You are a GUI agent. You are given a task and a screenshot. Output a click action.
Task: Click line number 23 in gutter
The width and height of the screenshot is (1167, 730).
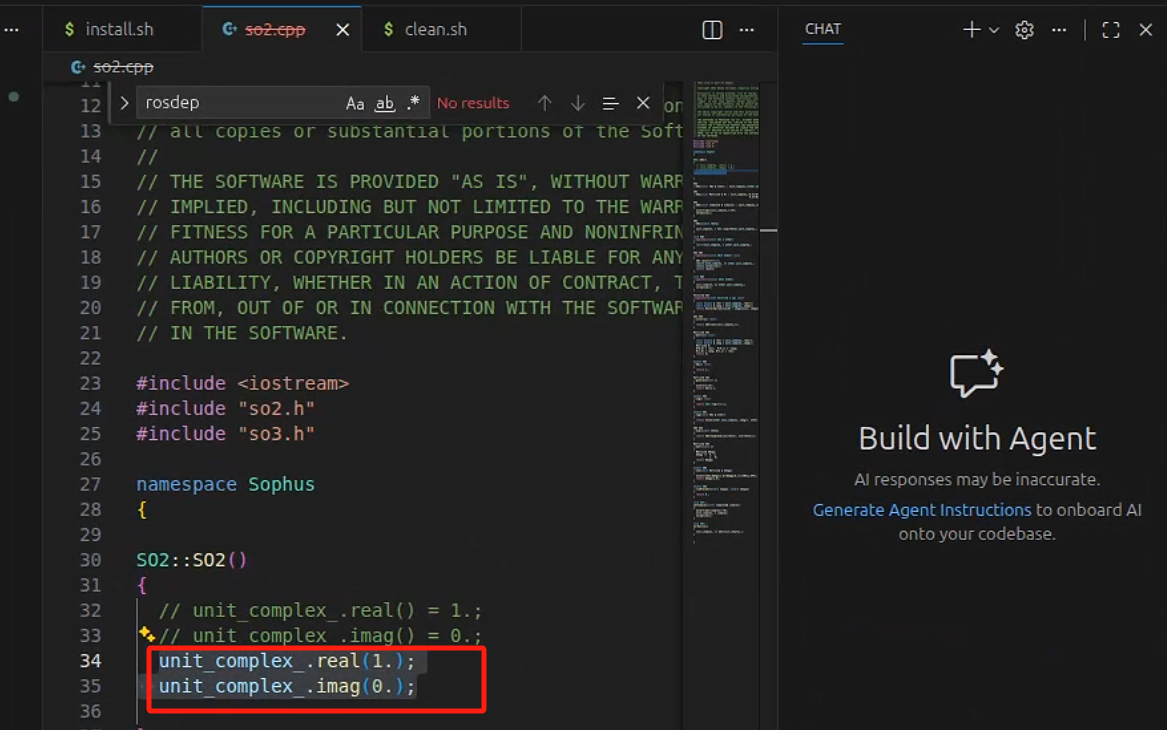[x=90, y=383]
